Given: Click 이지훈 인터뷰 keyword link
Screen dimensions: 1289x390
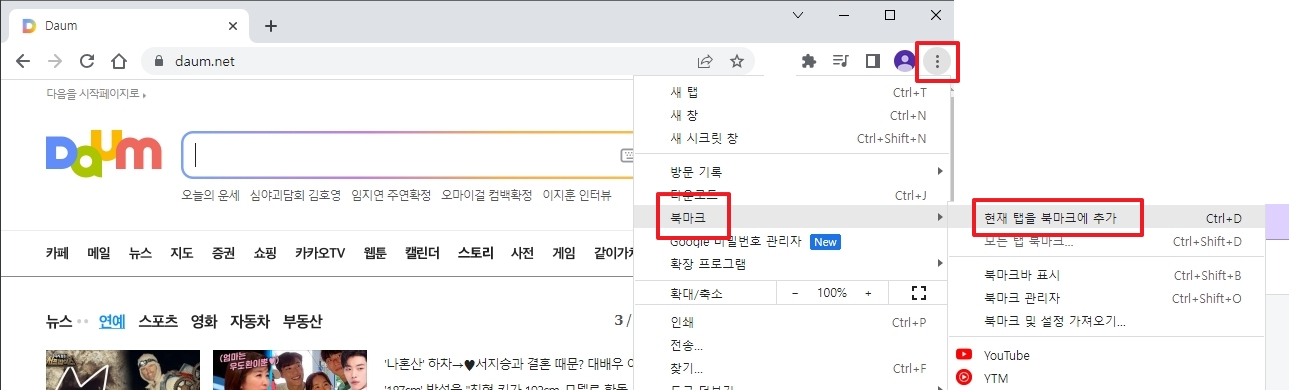Looking at the screenshot, I should [577, 195].
